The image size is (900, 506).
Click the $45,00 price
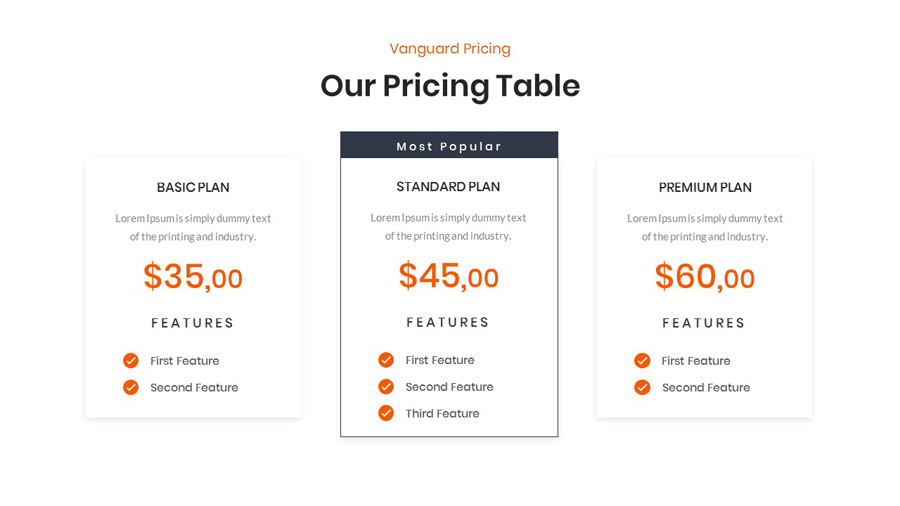point(448,276)
